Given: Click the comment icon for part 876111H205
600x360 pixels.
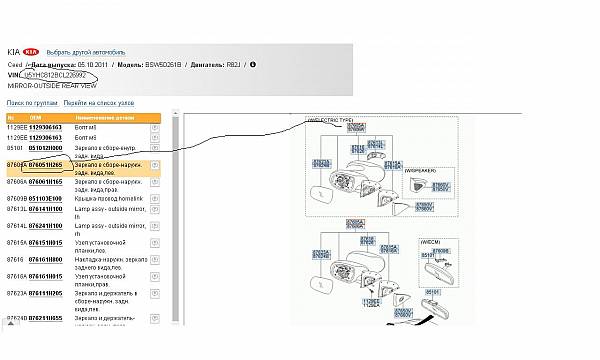Looking at the screenshot, I should (x=155, y=294).
